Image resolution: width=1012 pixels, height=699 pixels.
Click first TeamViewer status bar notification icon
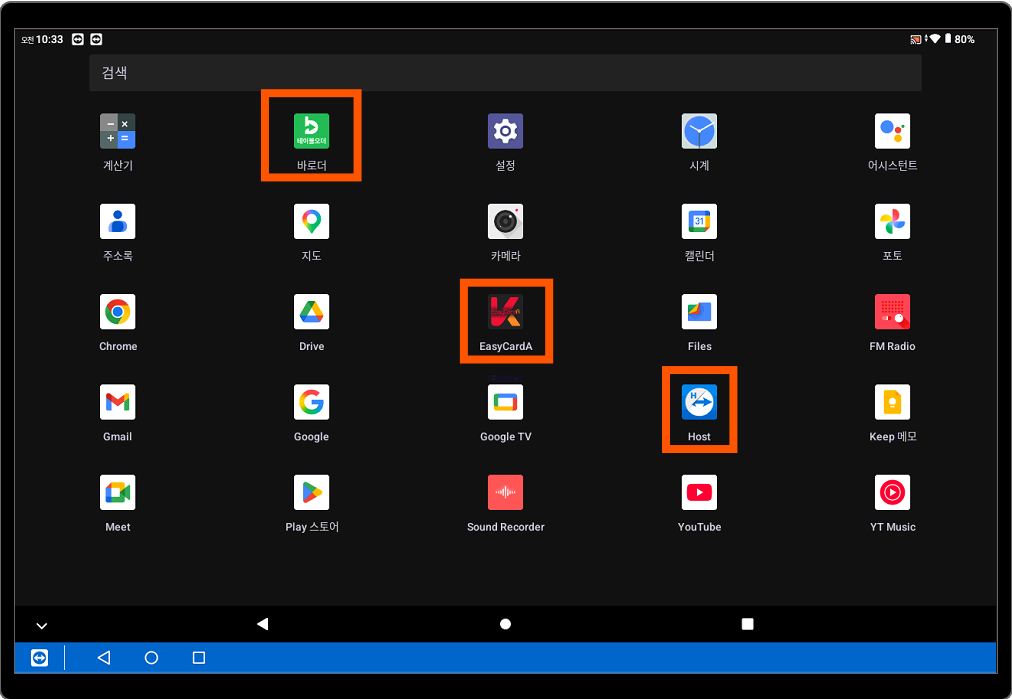click(77, 39)
